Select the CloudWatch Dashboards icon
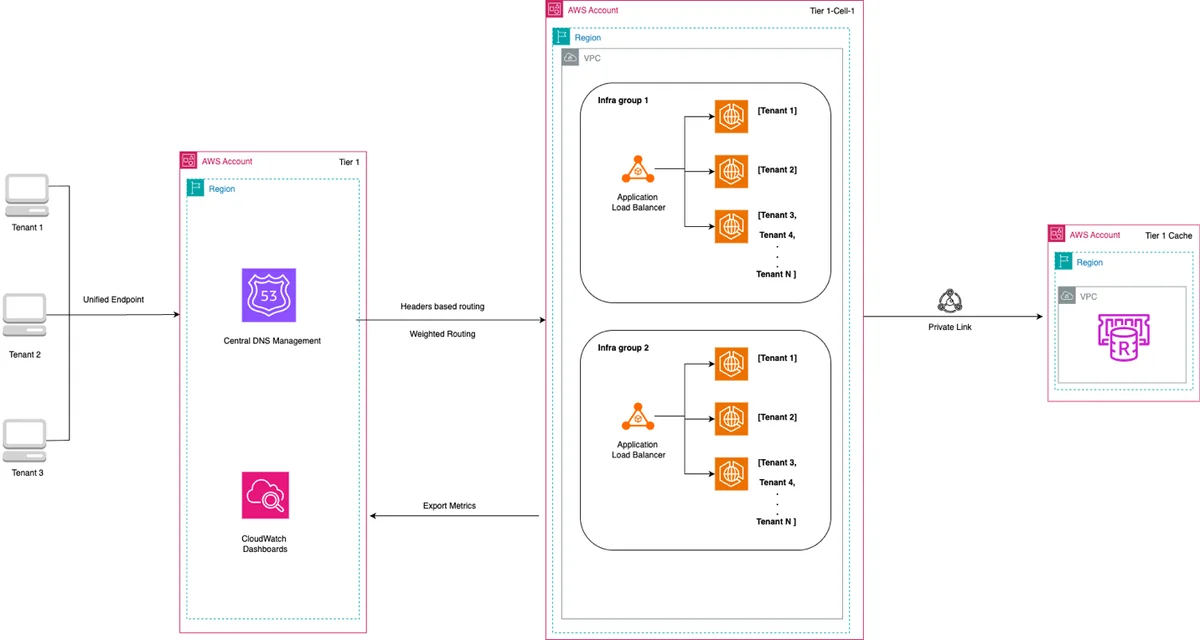The width and height of the screenshot is (1200, 640). point(265,496)
